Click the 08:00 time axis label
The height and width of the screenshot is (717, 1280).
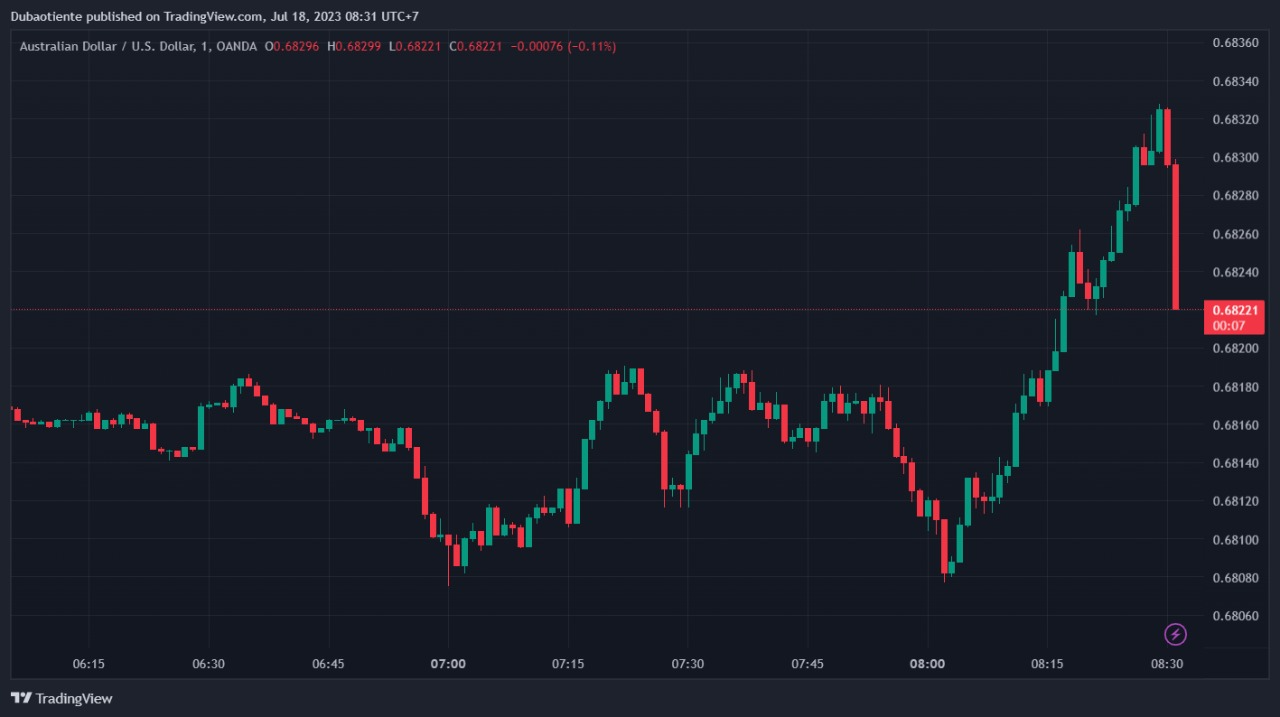(x=927, y=664)
